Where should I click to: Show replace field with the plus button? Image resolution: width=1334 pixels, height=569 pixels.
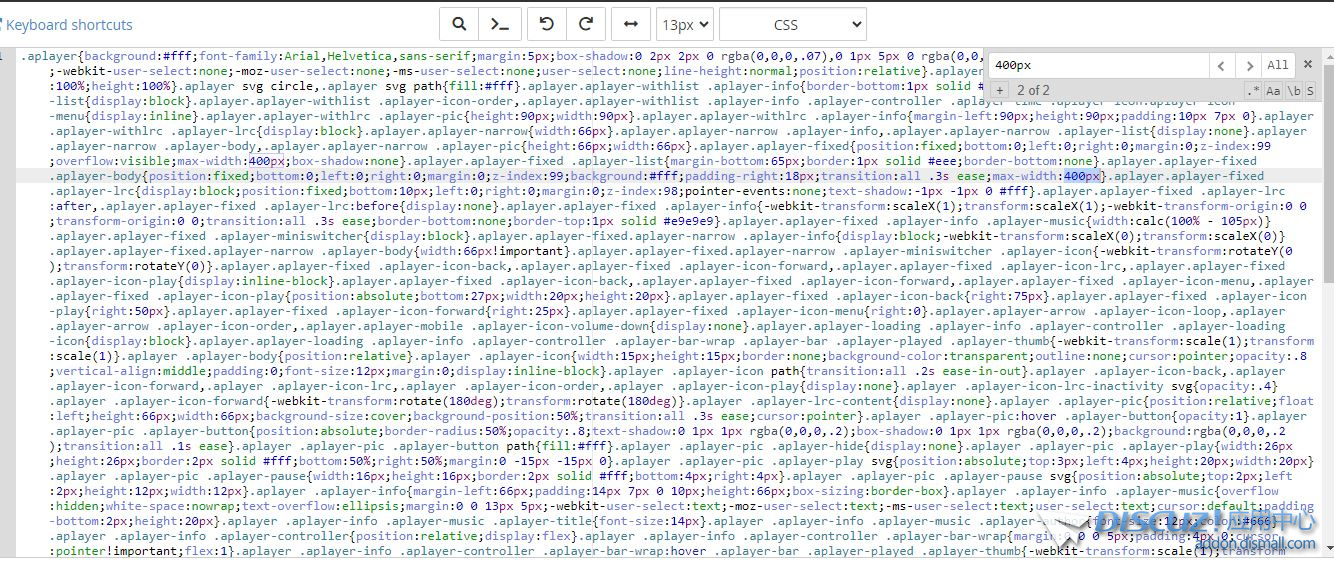pyautogui.click(x=999, y=91)
